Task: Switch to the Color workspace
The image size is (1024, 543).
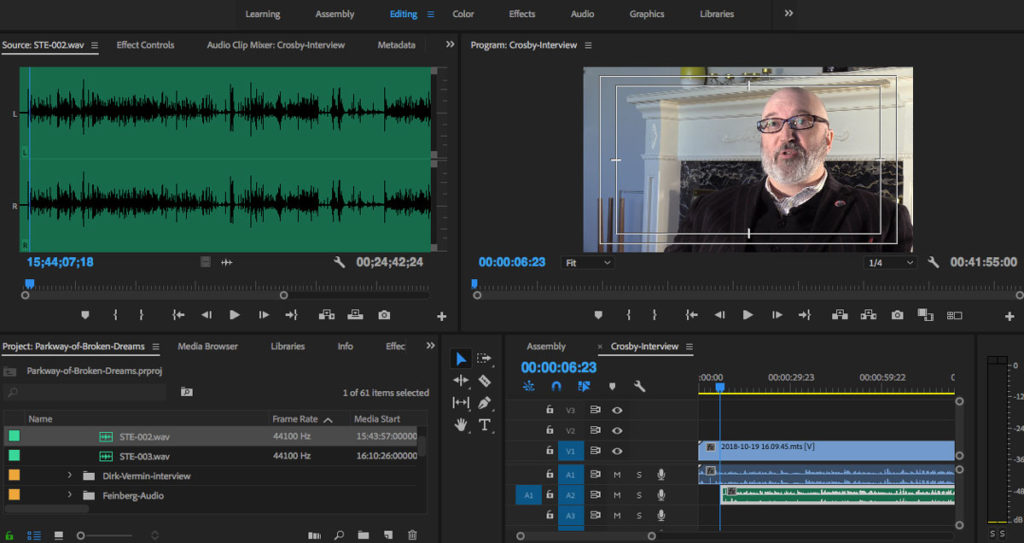Action: tap(463, 14)
